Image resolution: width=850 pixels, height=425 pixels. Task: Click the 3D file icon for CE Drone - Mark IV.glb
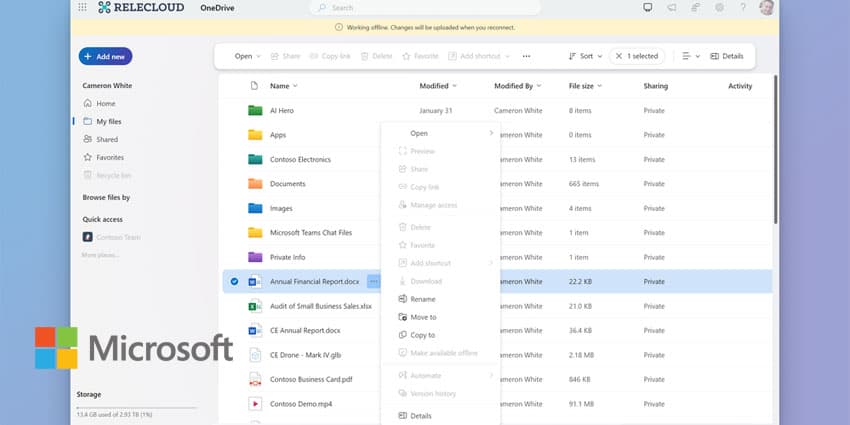[x=255, y=355]
